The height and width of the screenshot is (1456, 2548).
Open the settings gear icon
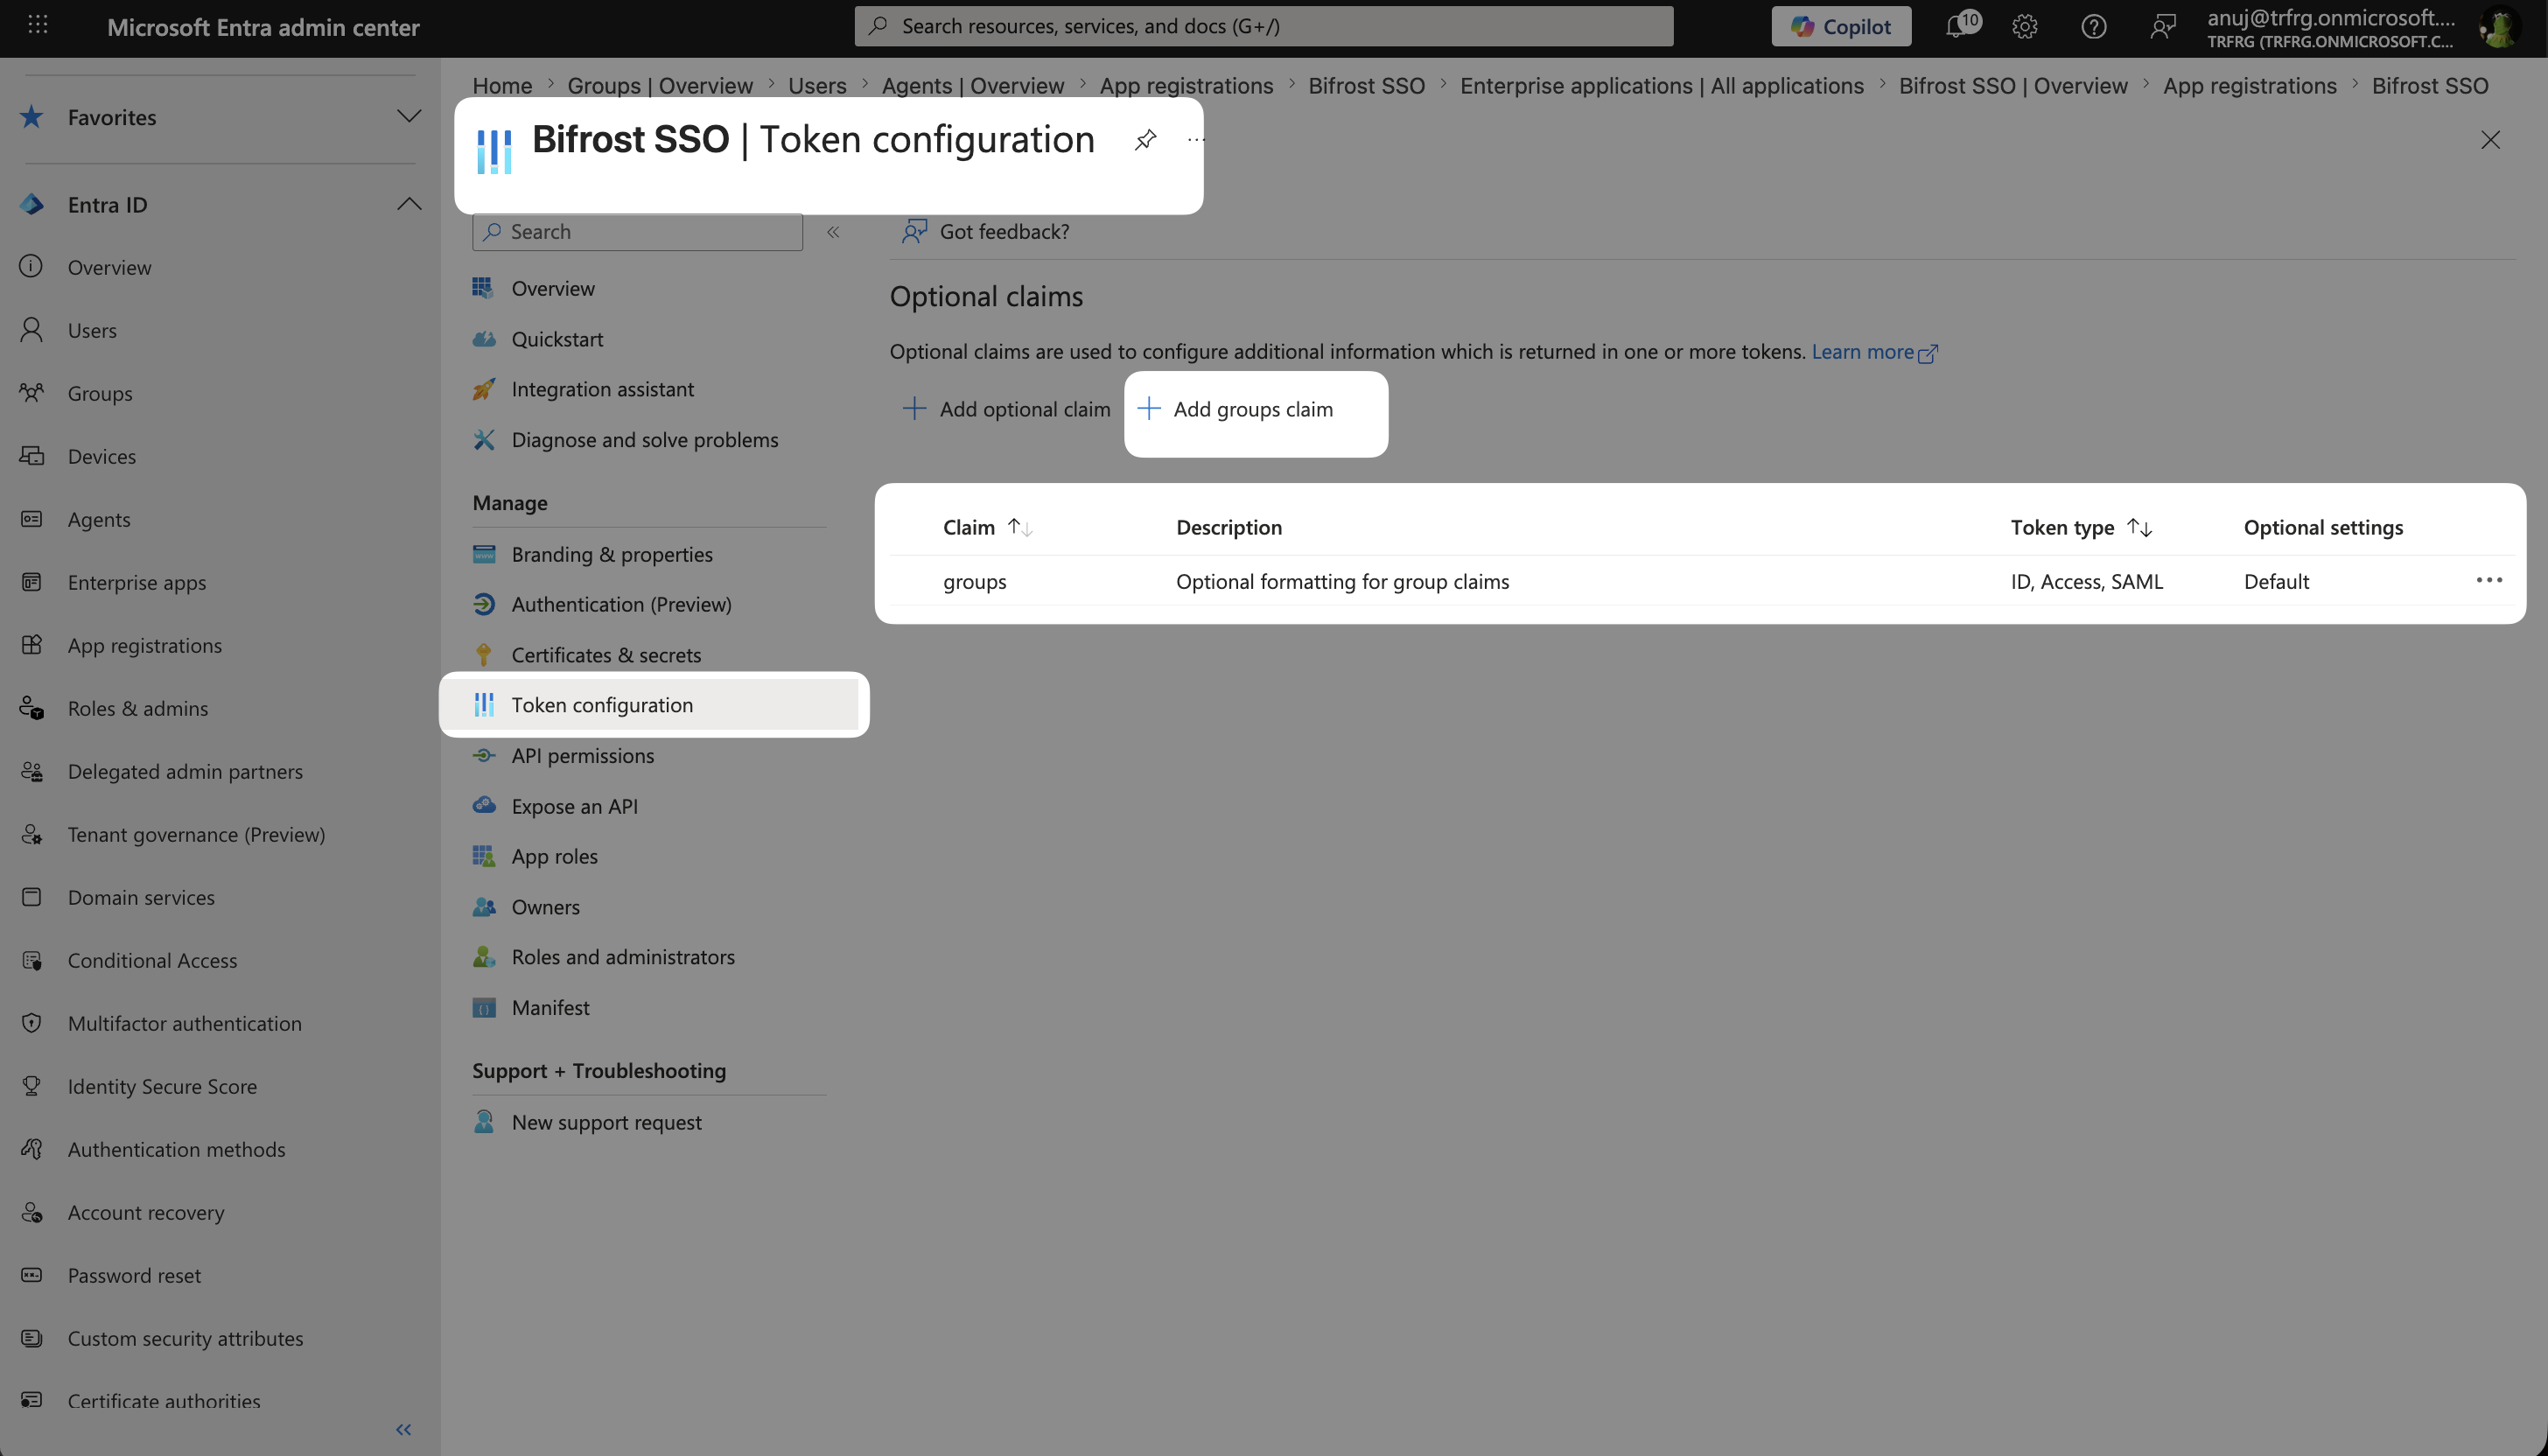pyautogui.click(x=2025, y=26)
